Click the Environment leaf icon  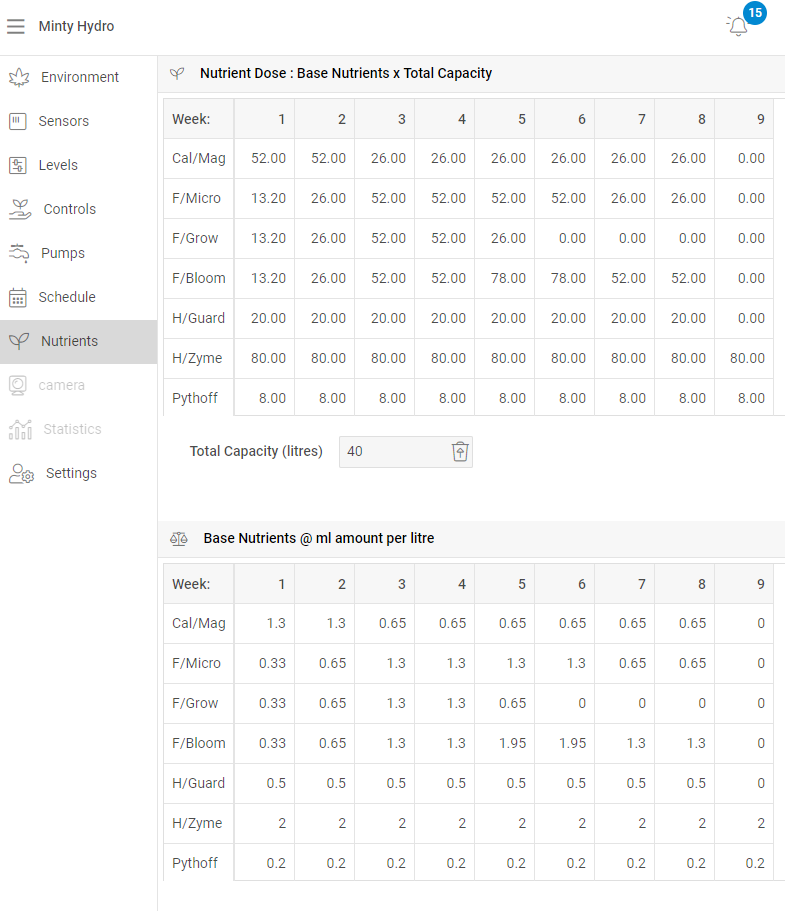point(18,77)
